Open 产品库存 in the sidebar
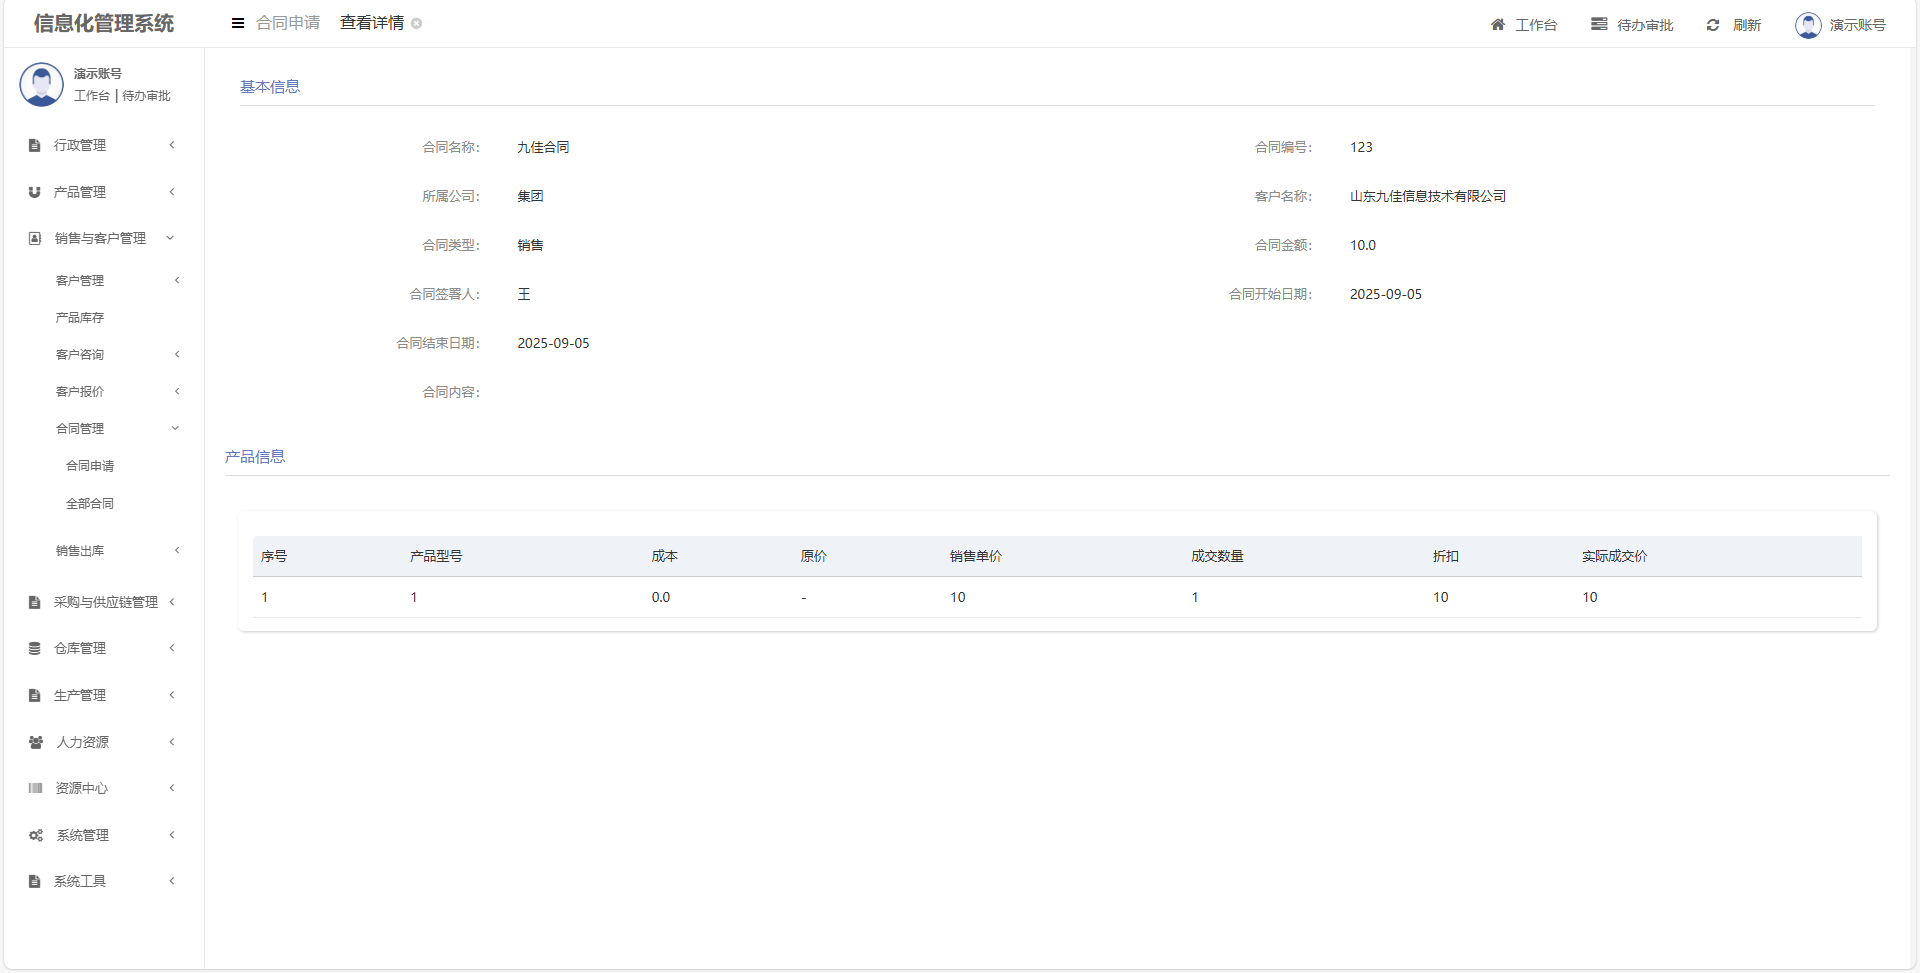 80,317
